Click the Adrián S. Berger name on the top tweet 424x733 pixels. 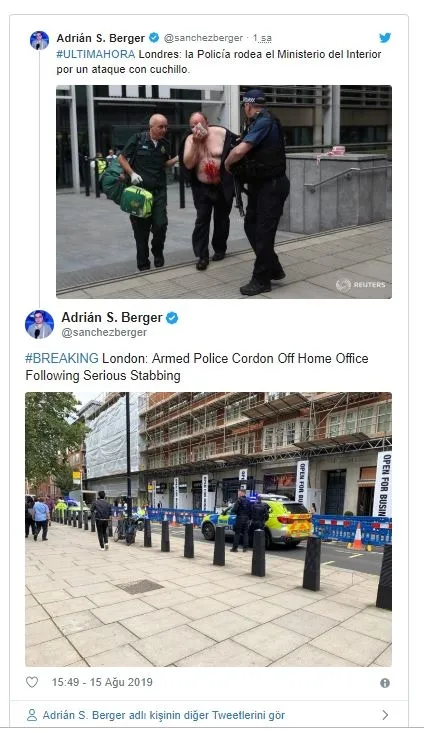click(x=101, y=38)
